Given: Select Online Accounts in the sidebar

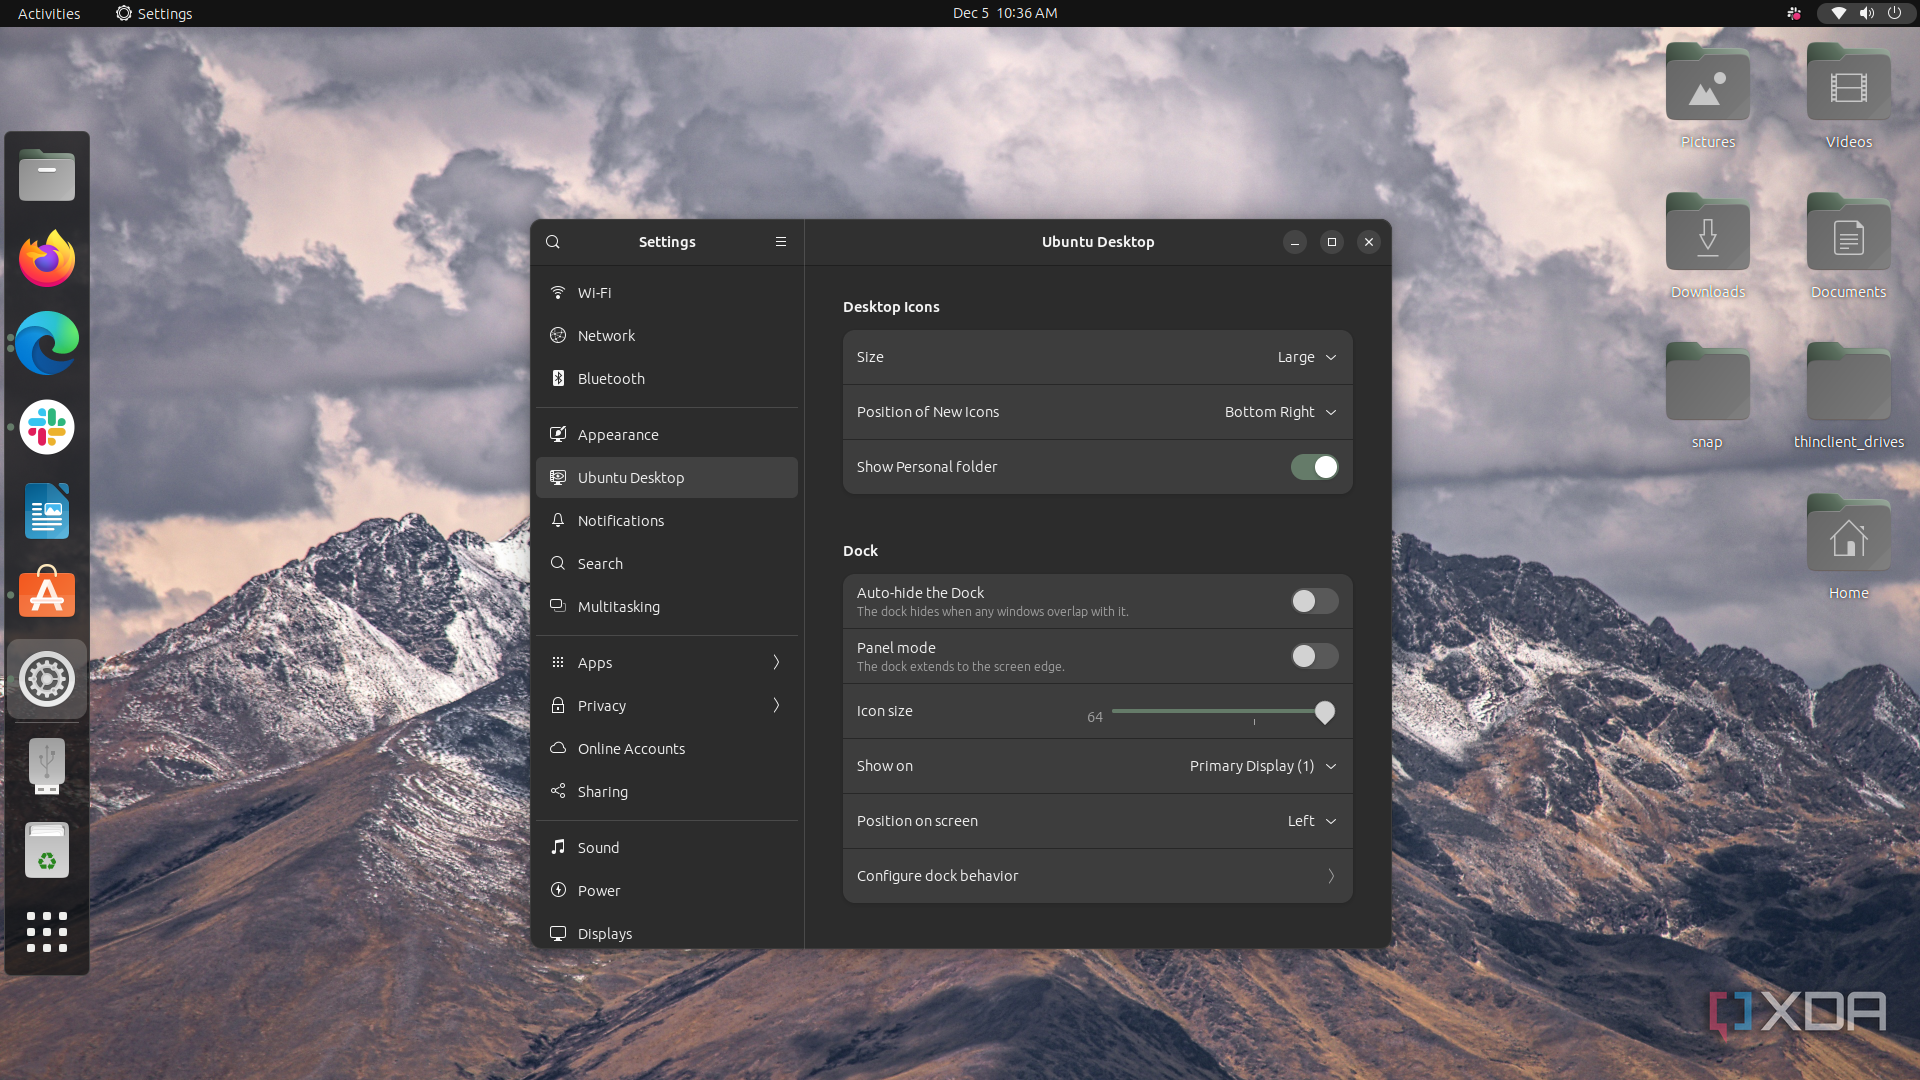Looking at the screenshot, I should [667, 749].
